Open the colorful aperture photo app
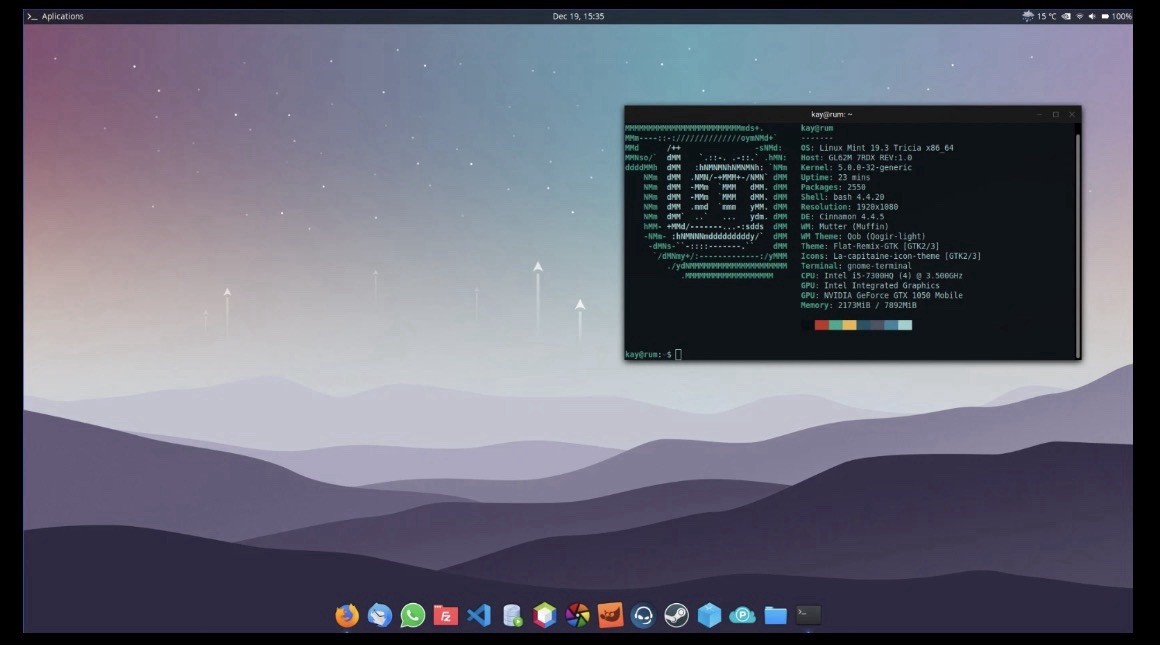The height and width of the screenshot is (645, 1160). [x=578, y=615]
